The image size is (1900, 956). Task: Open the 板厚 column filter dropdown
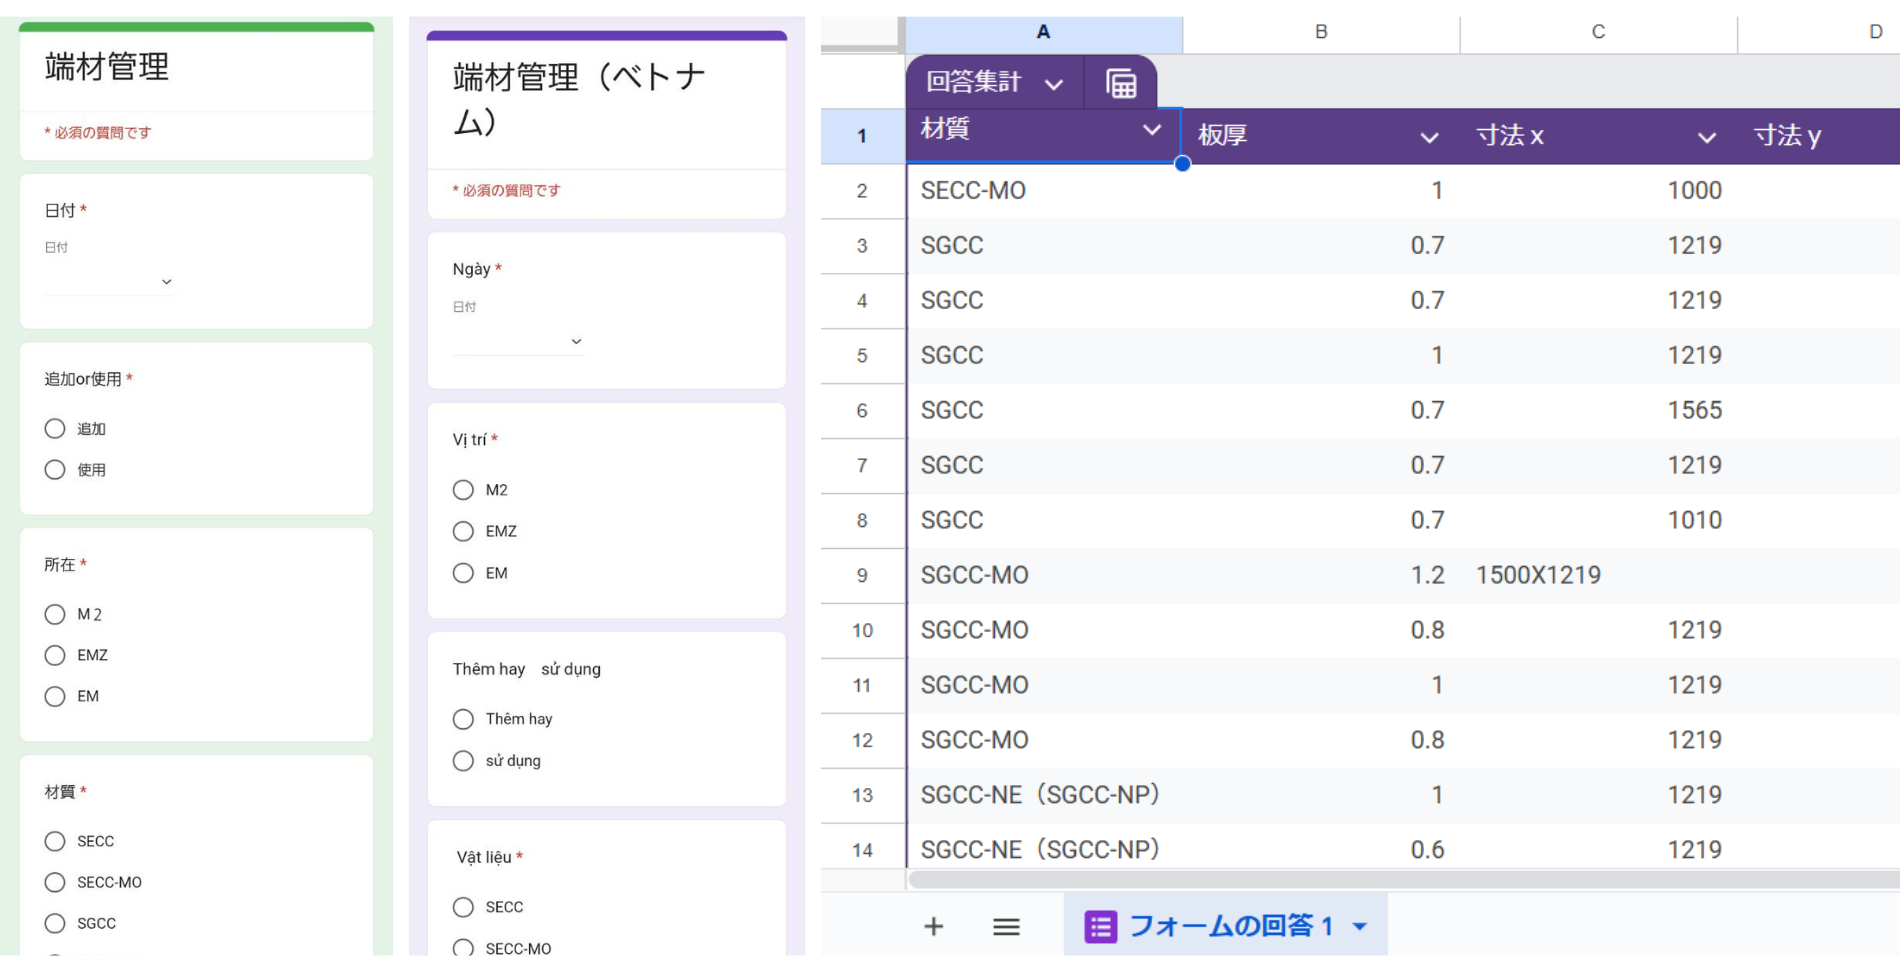coord(1429,137)
